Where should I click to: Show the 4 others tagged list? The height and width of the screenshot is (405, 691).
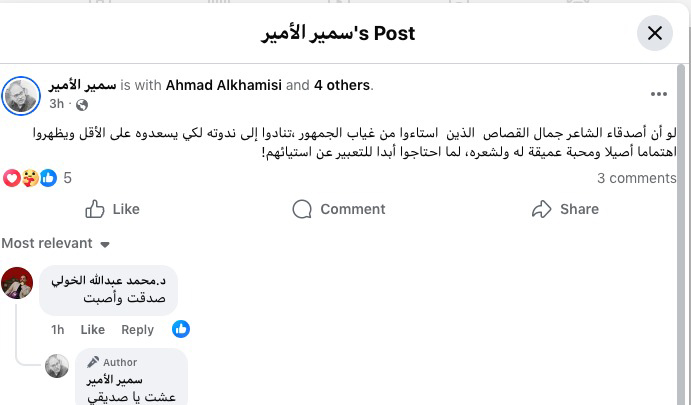click(342, 85)
